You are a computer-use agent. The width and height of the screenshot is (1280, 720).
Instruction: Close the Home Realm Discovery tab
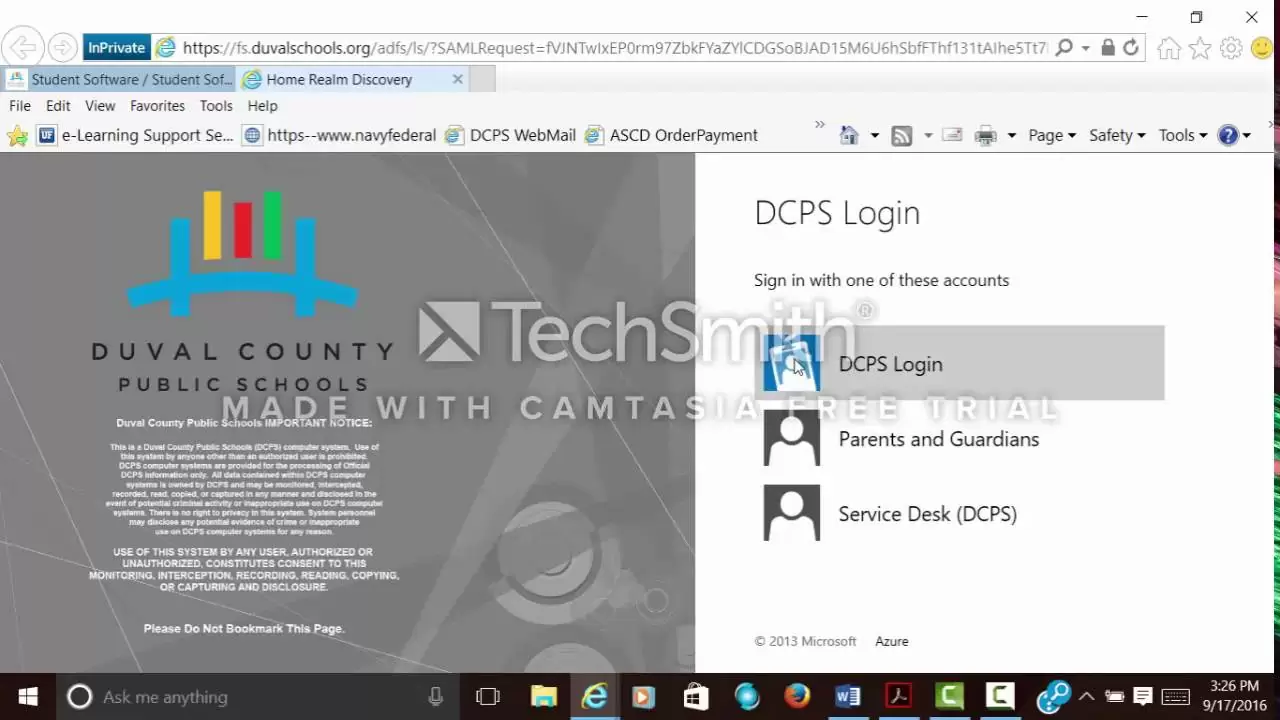(x=458, y=79)
